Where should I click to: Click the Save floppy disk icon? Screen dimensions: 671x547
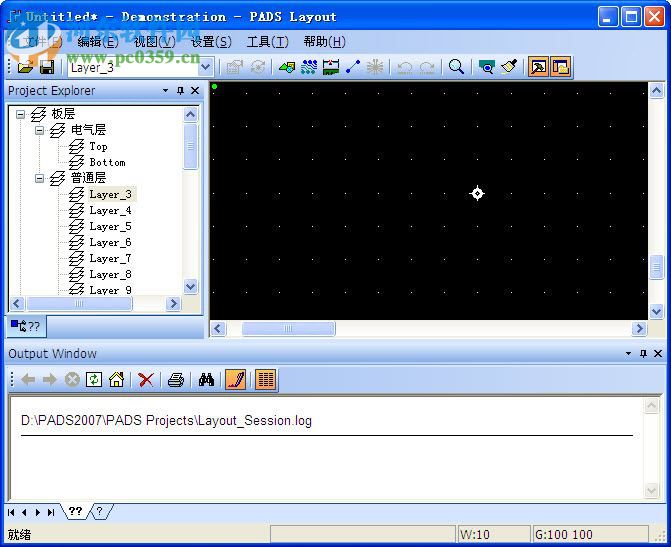47,67
